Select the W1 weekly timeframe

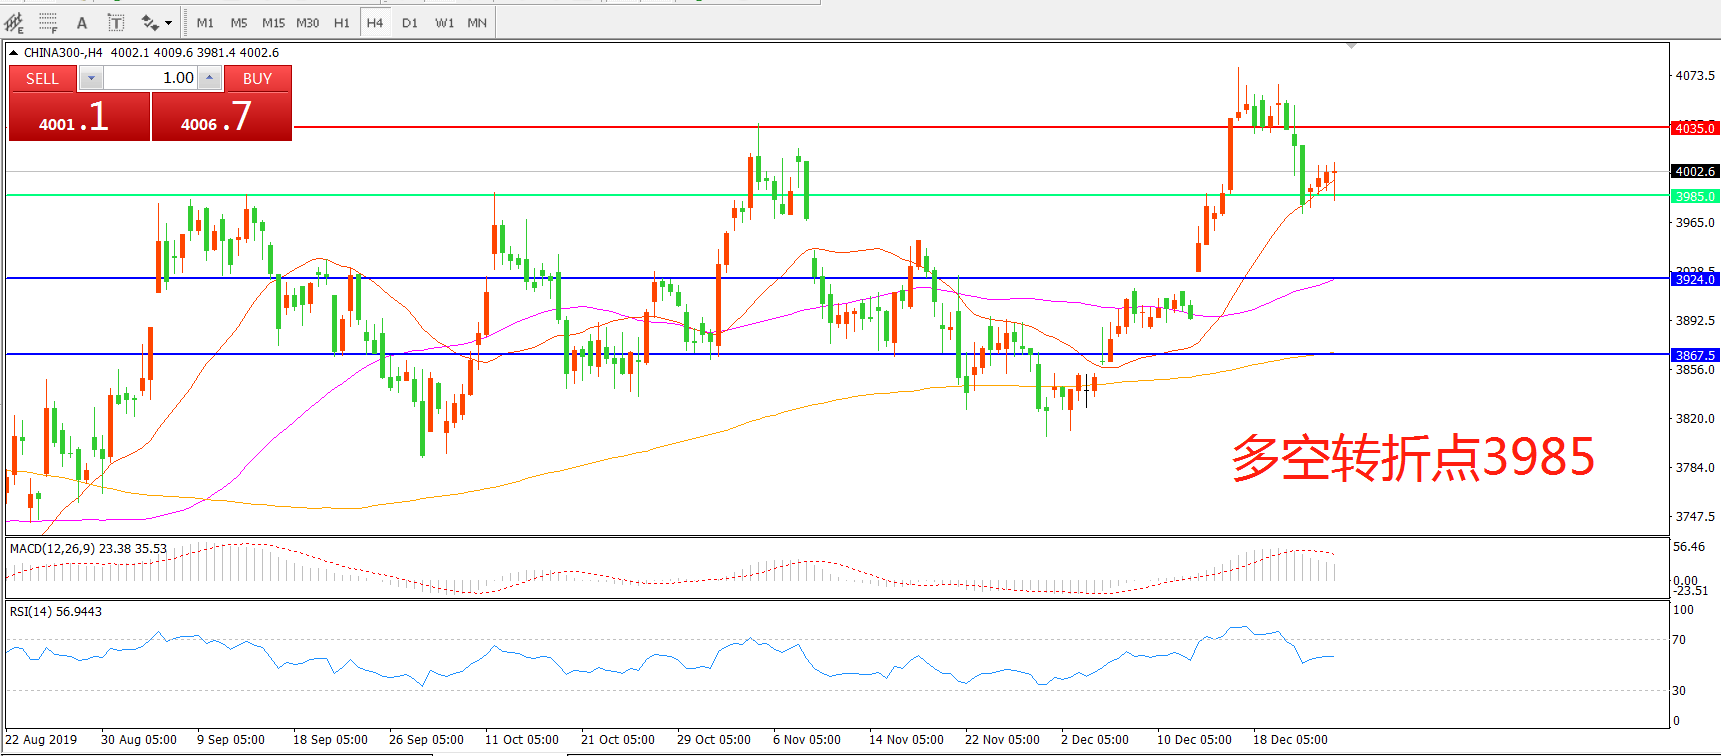pos(444,22)
